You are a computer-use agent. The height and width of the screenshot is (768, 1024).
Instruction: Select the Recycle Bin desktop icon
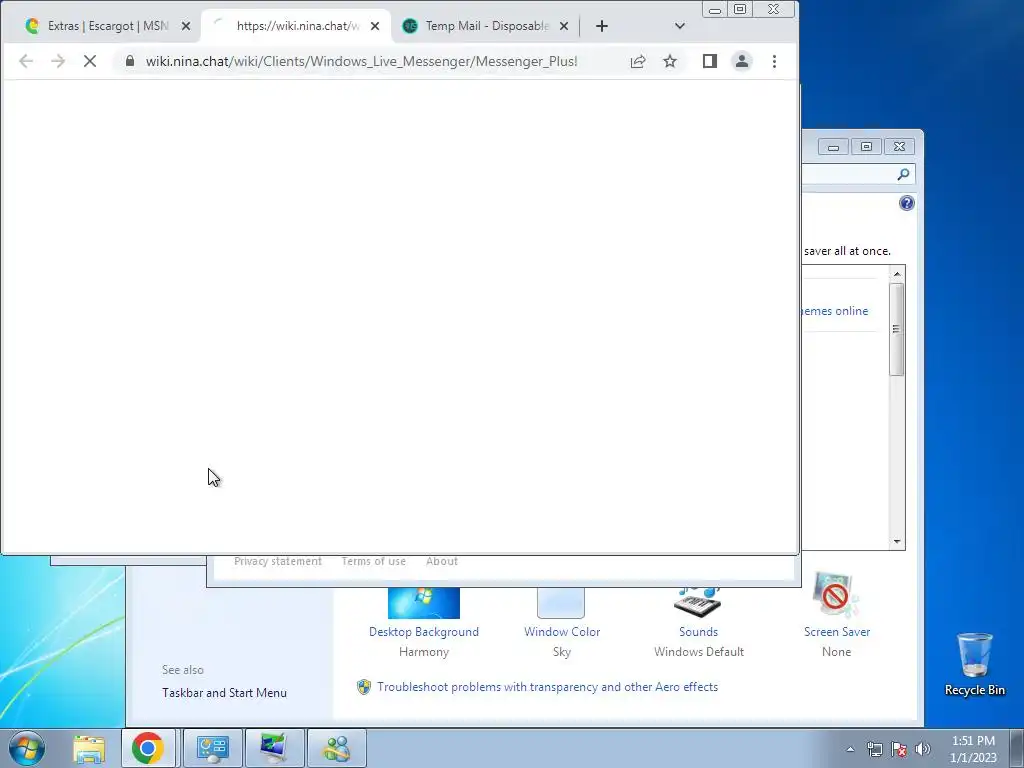point(974,664)
